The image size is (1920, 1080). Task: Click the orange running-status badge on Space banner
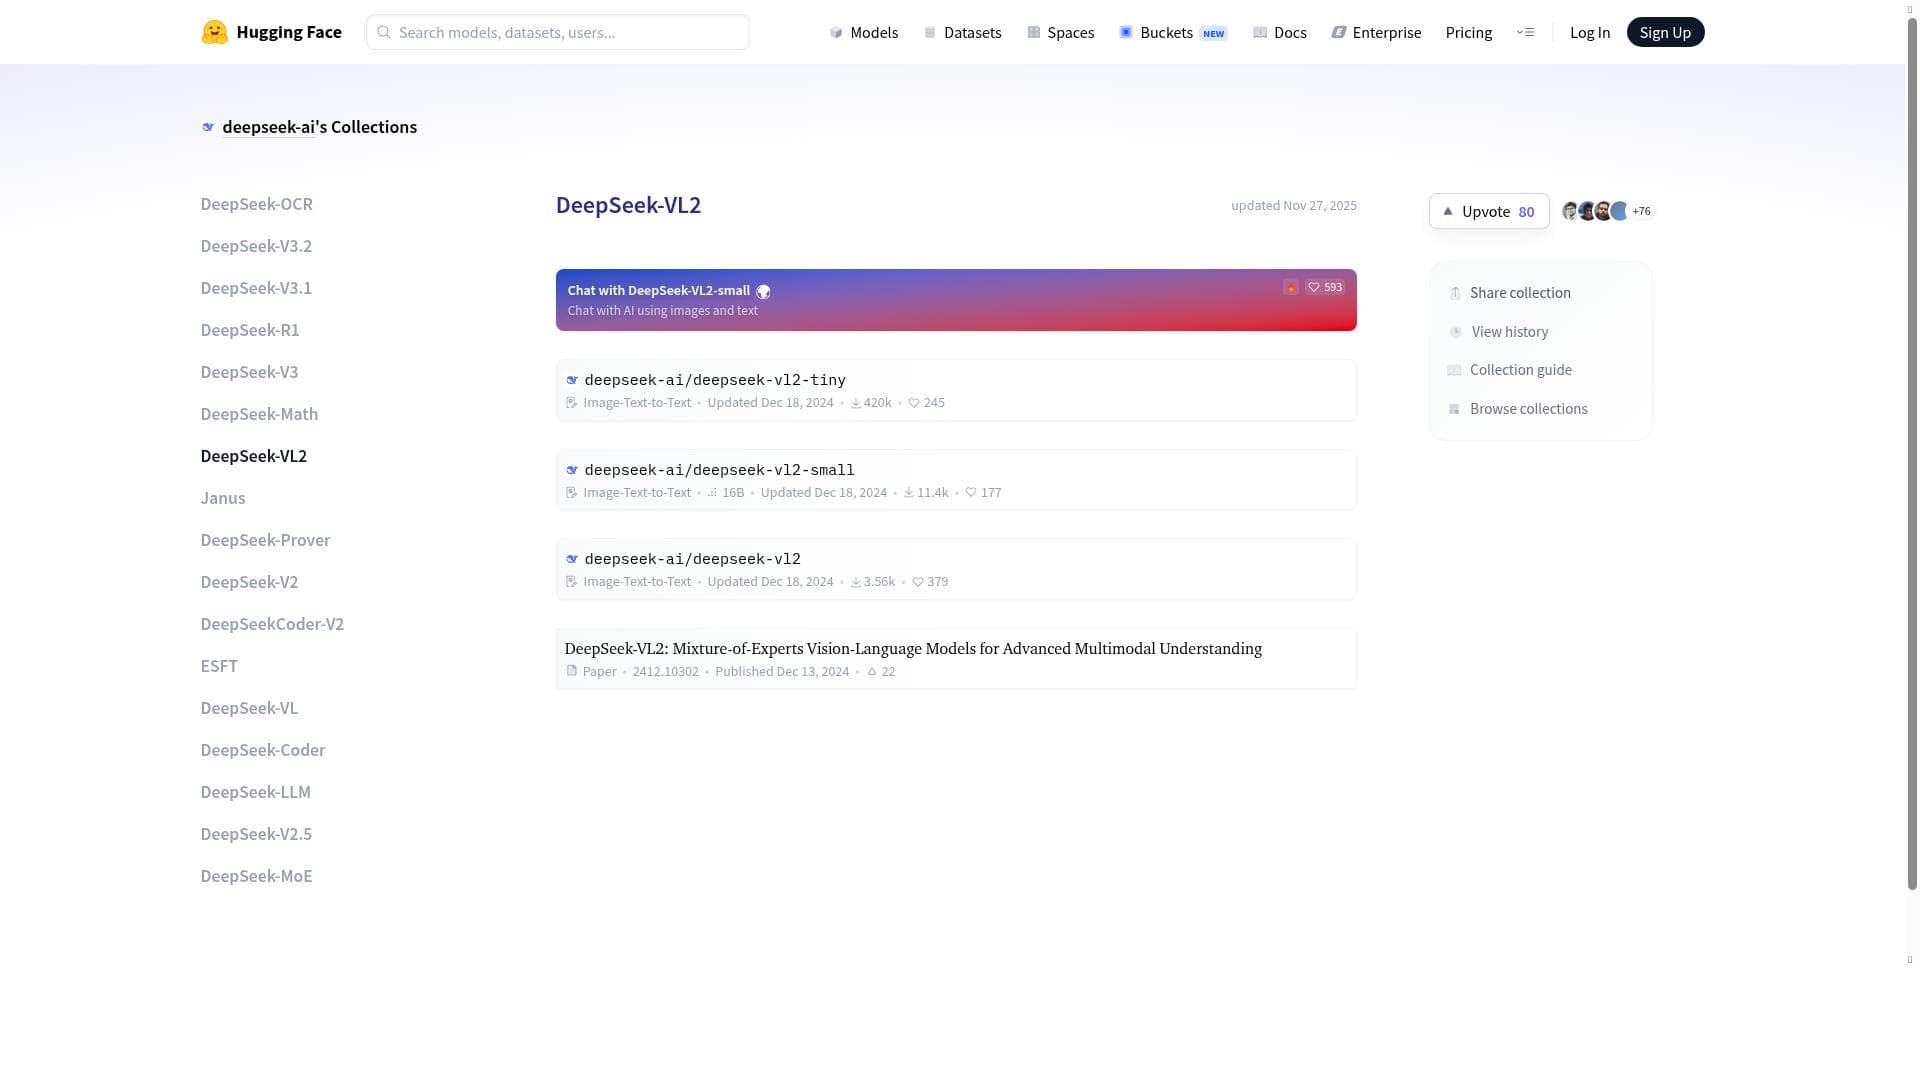pyautogui.click(x=1291, y=287)
